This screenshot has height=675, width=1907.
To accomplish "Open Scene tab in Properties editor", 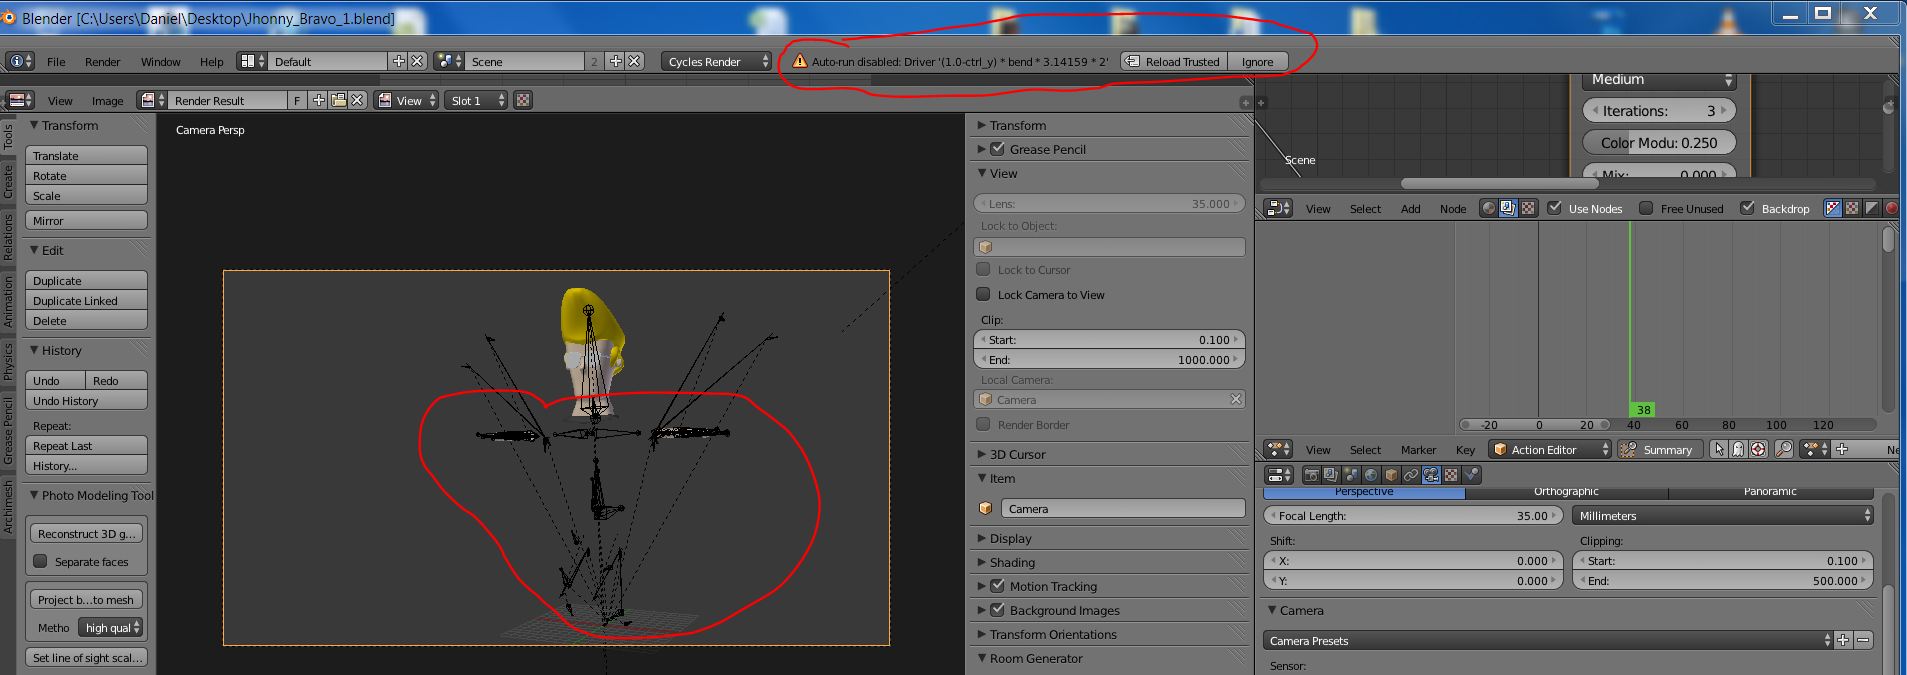I will [x=1351, y=475].
